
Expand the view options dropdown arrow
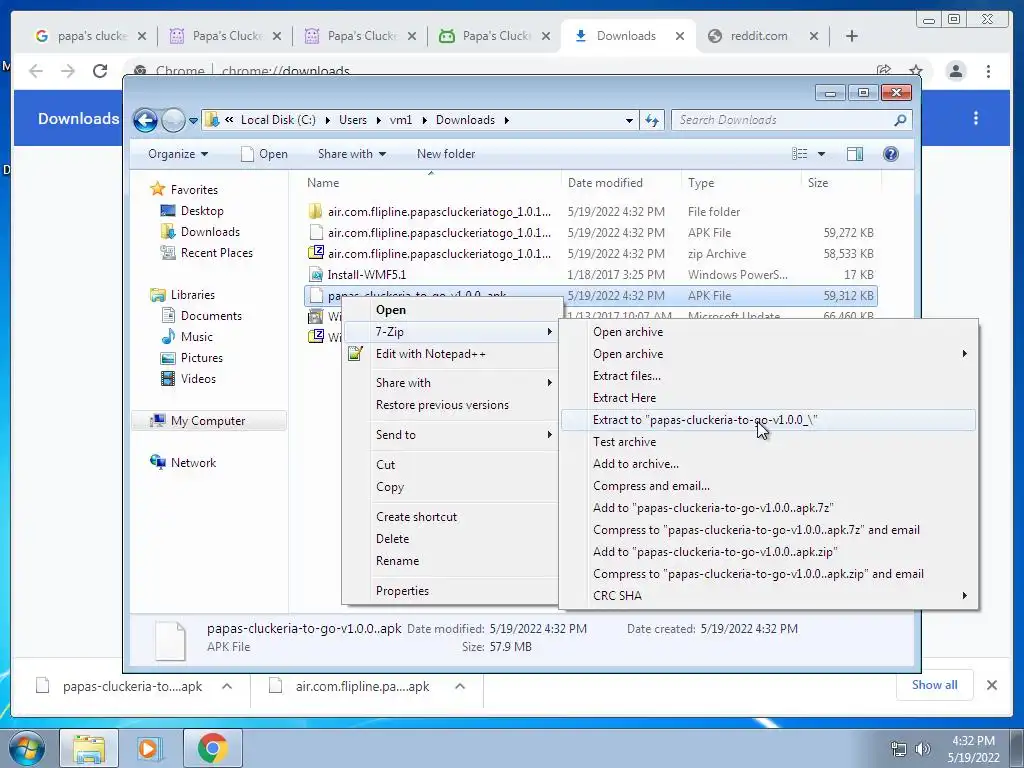822,154
